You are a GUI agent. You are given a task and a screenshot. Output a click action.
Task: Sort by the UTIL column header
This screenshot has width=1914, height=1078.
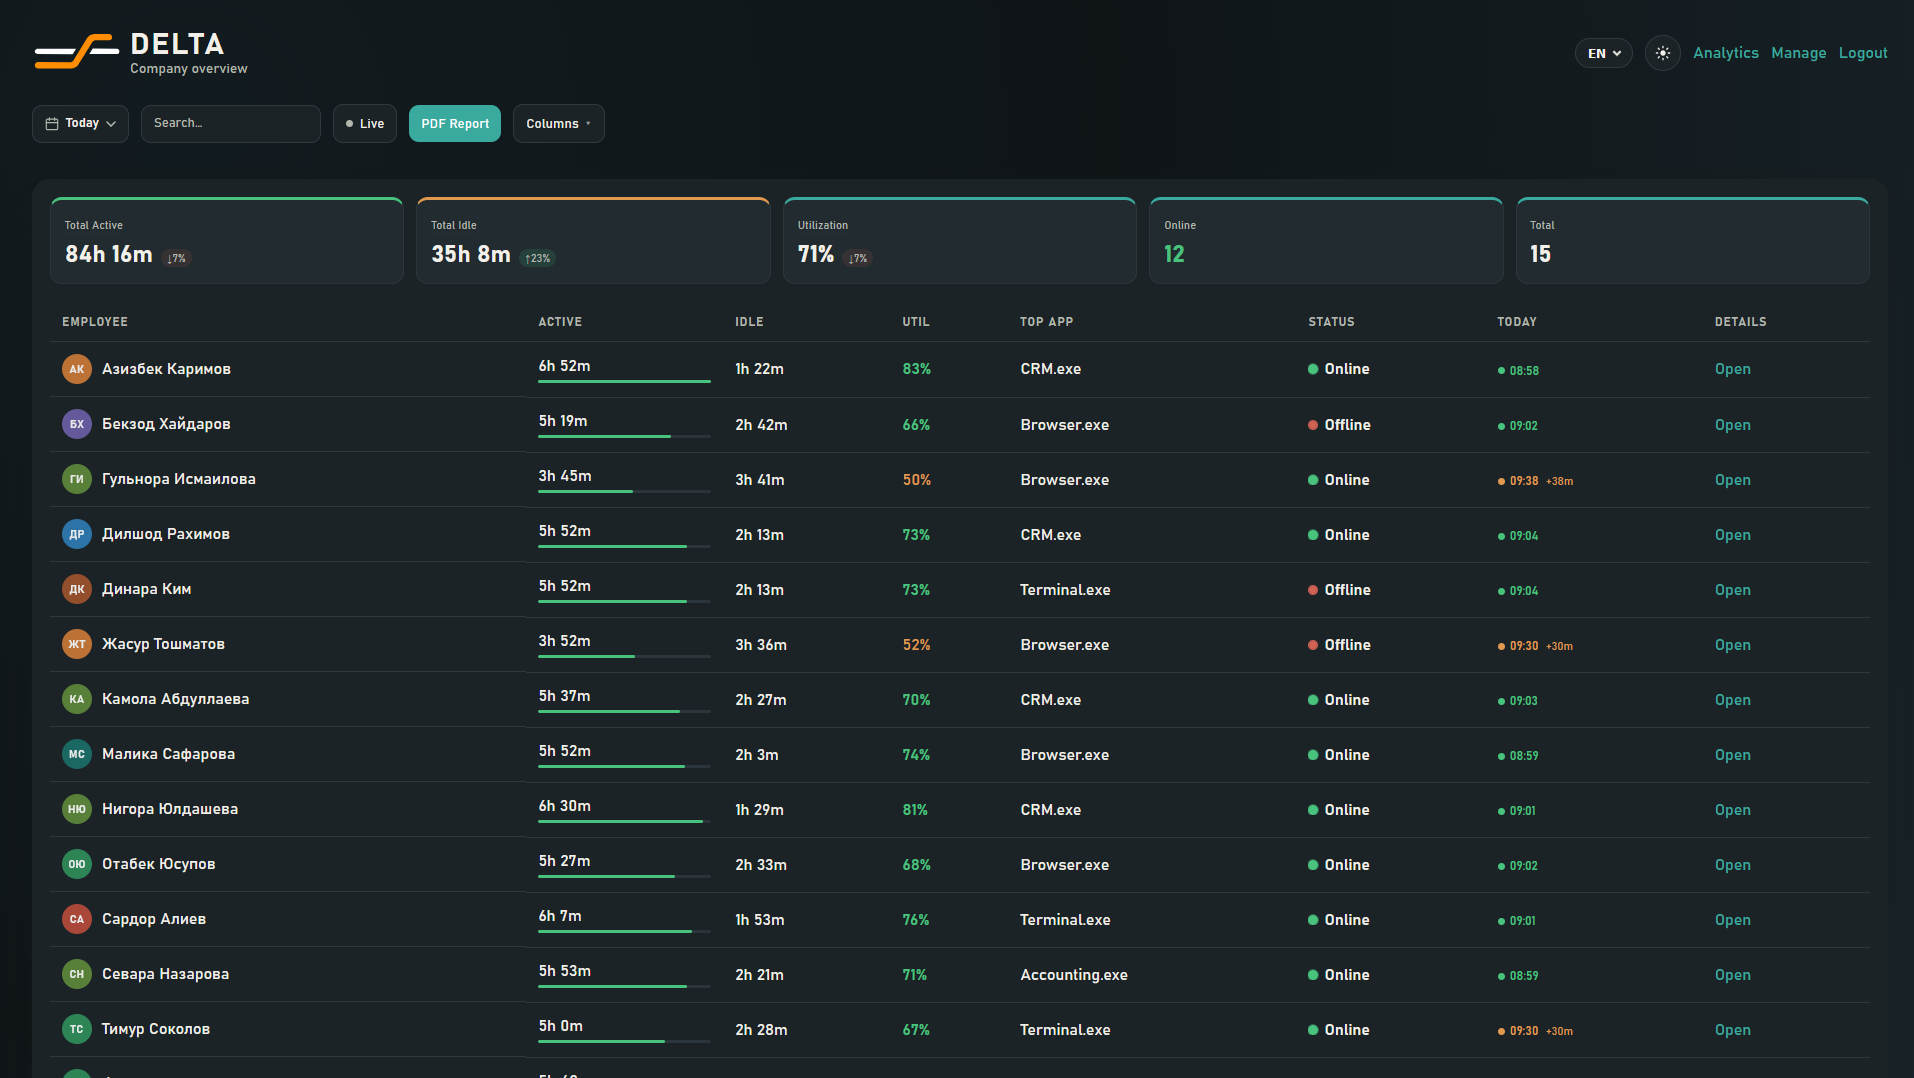(916, 322)
